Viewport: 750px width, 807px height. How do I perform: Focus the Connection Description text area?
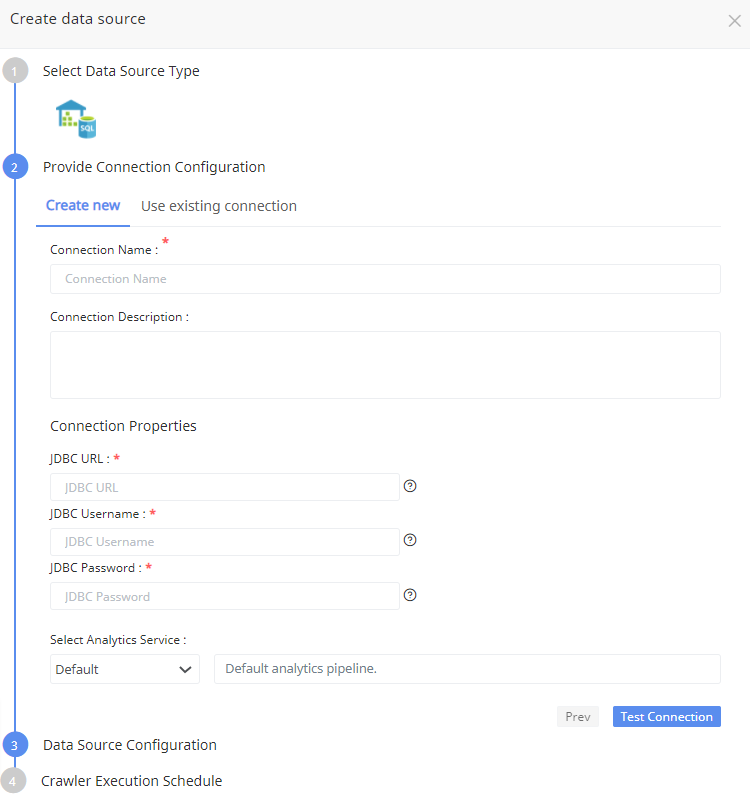coord(385,365)
